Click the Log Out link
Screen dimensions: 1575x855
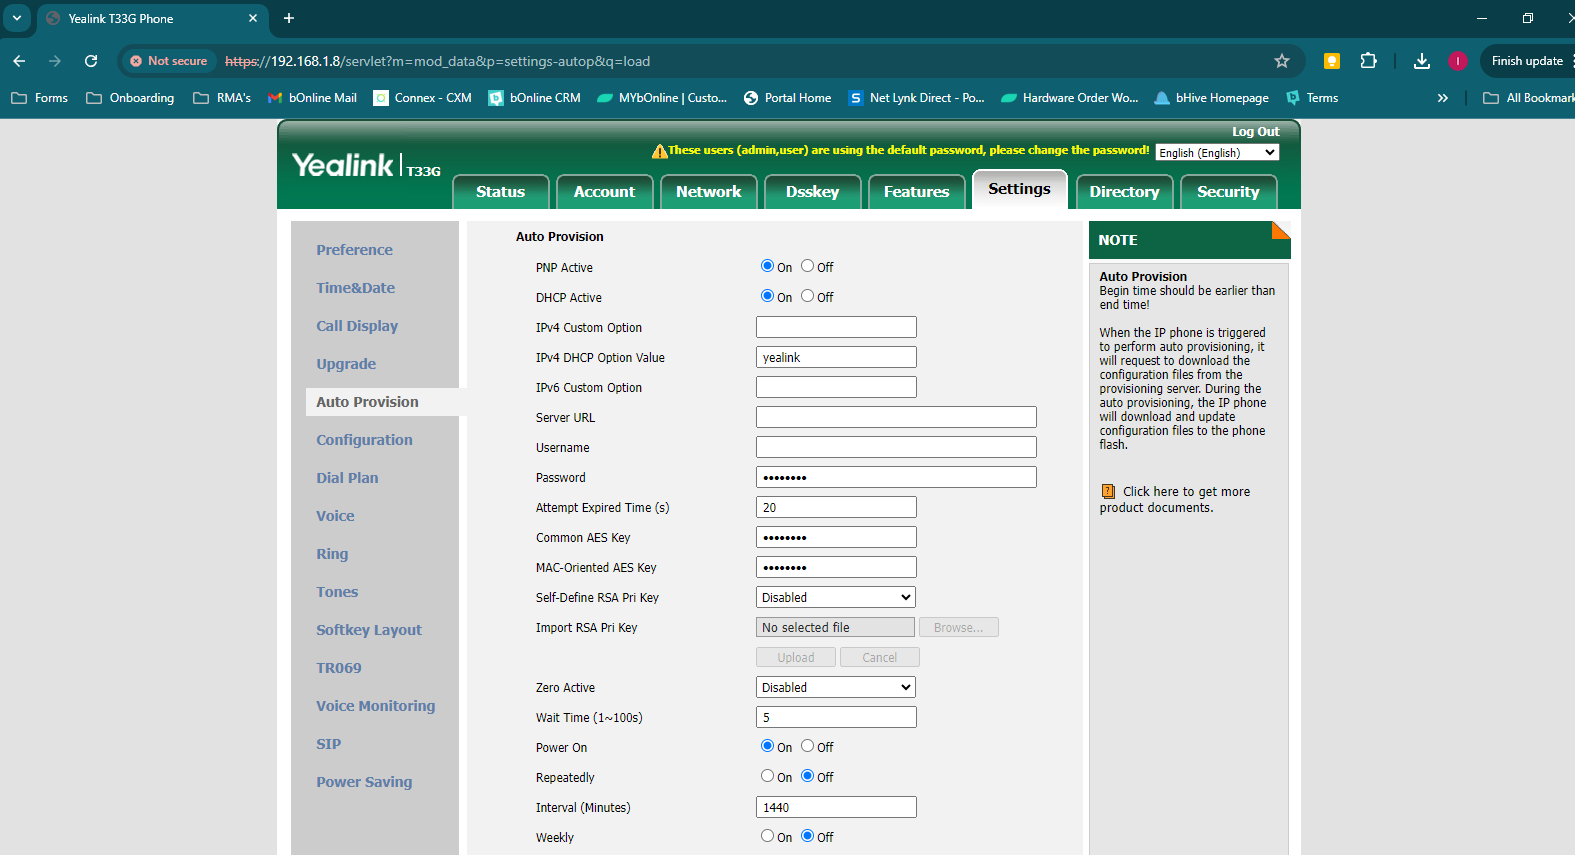1255,132
